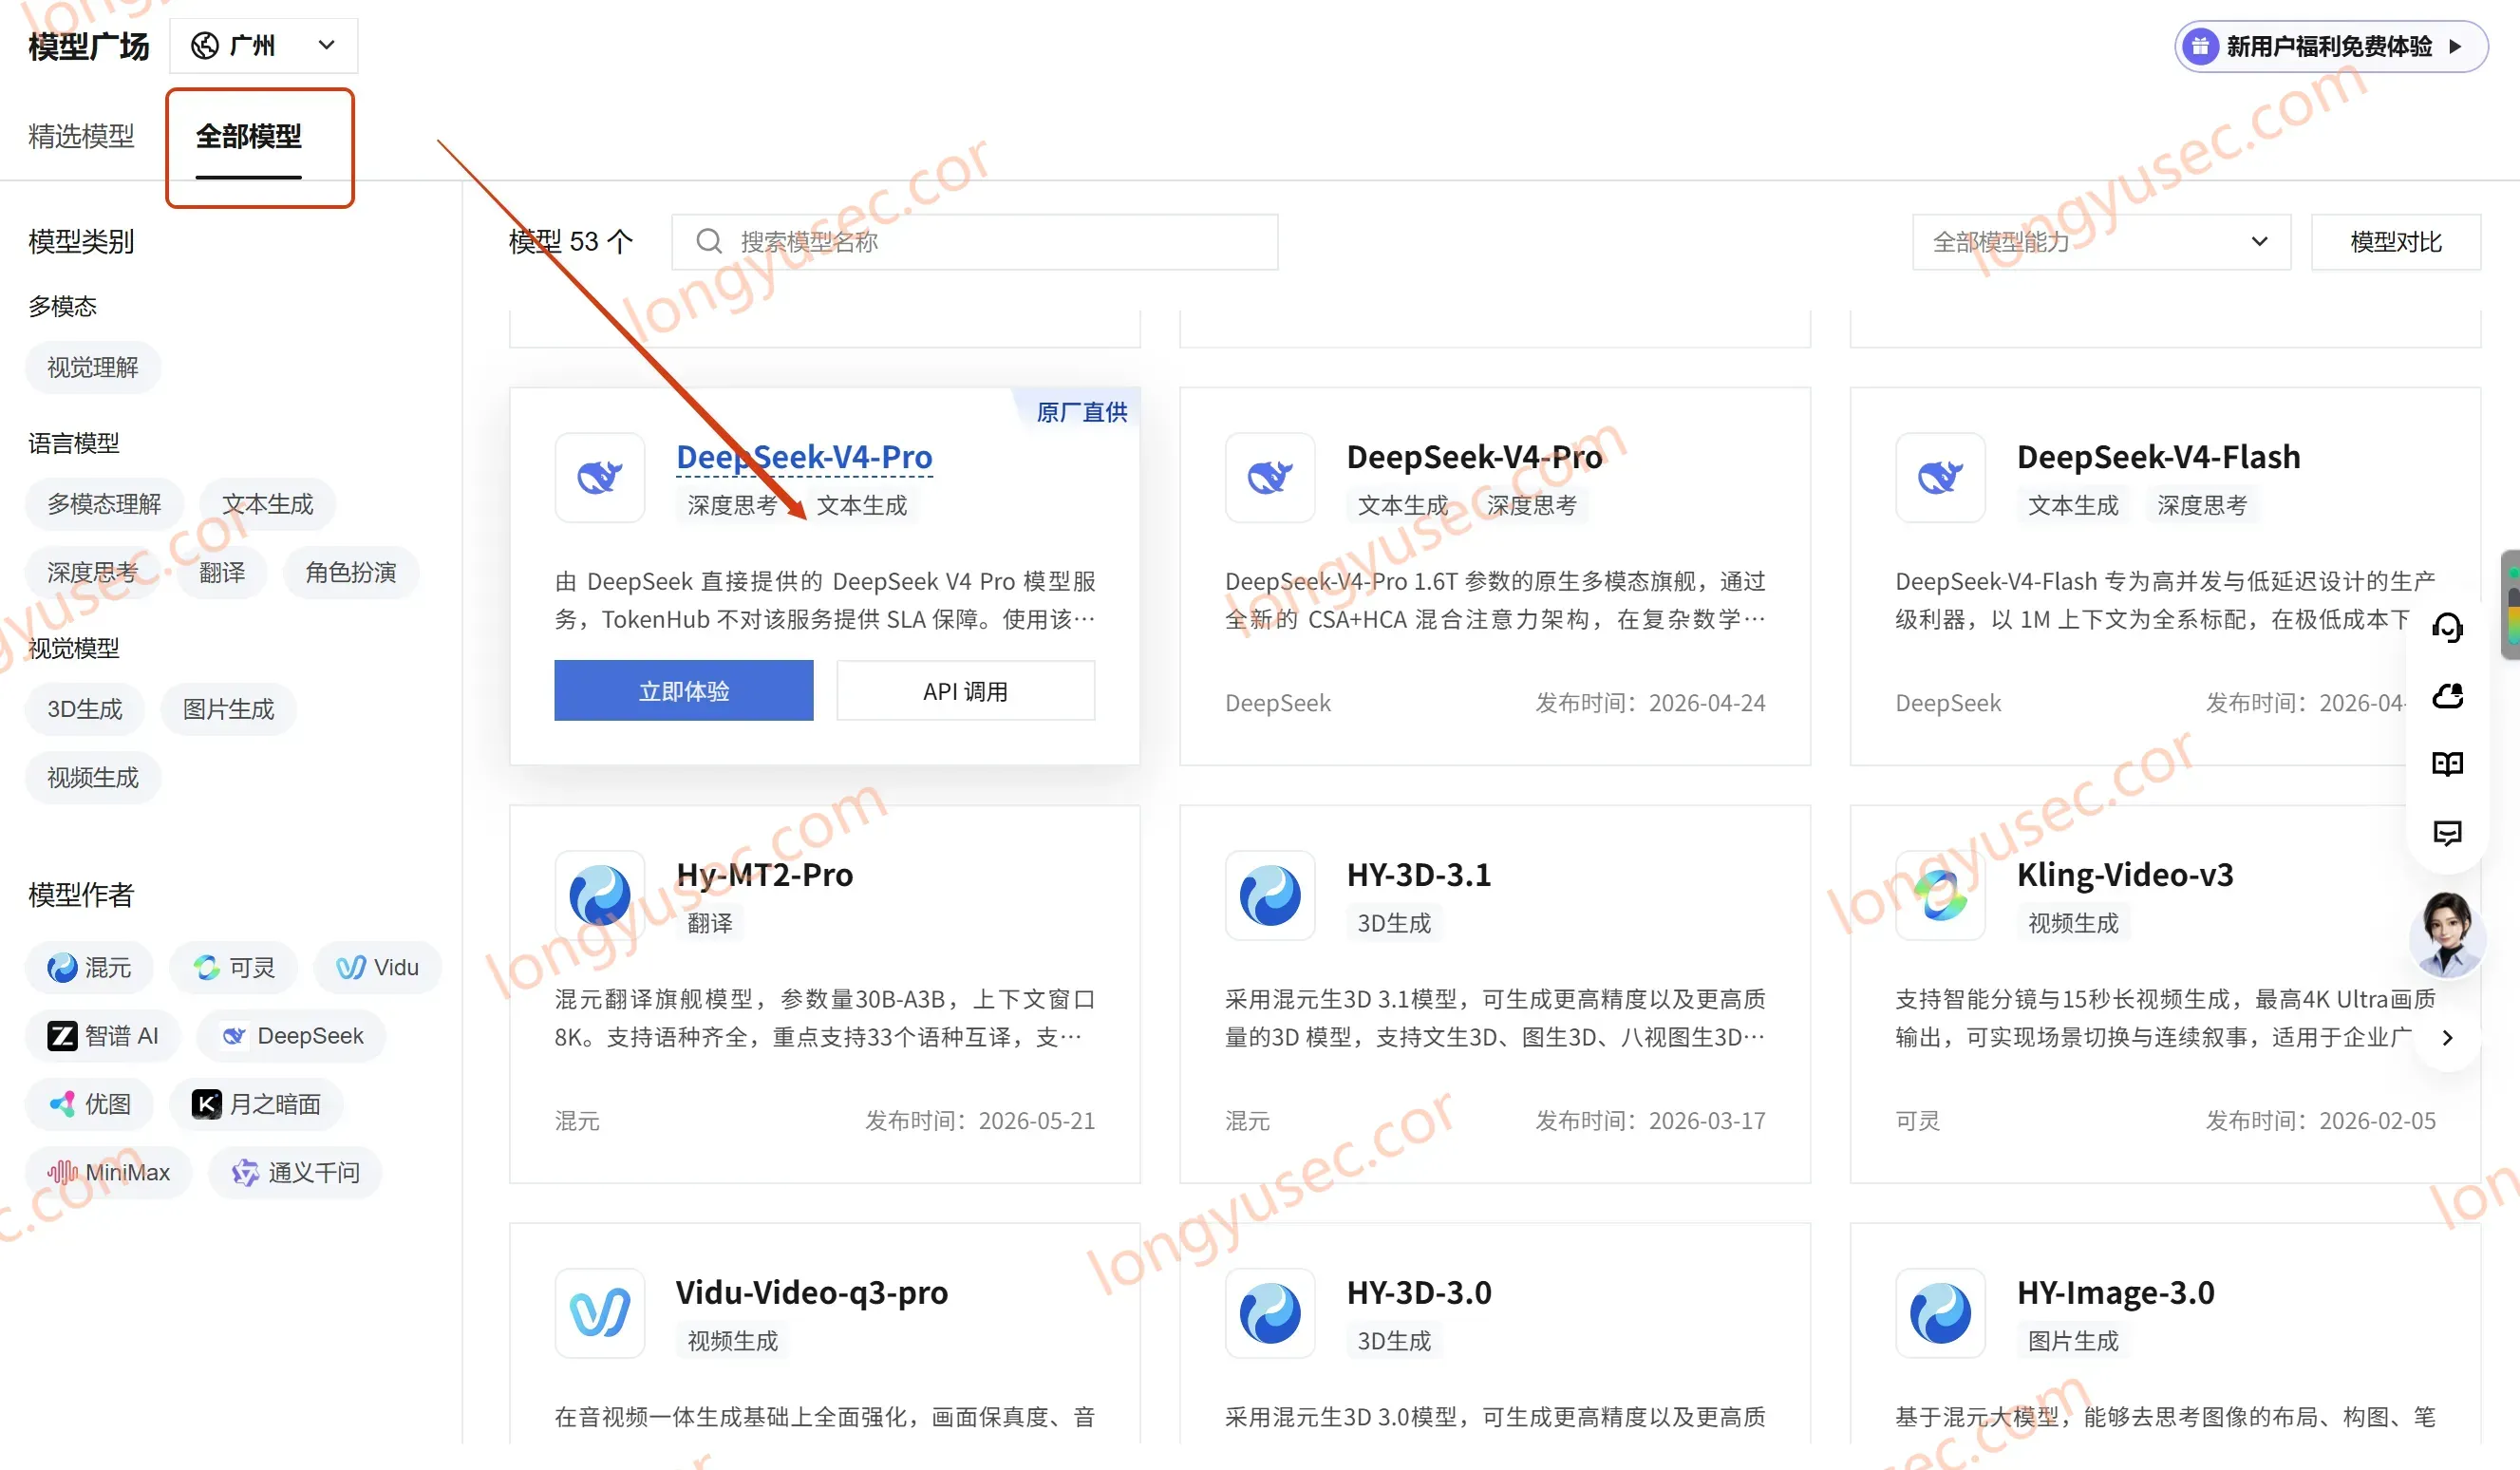Click the feedback message icon
This screenshot has width=2520, height=1470.
(x=2447, y=832)
